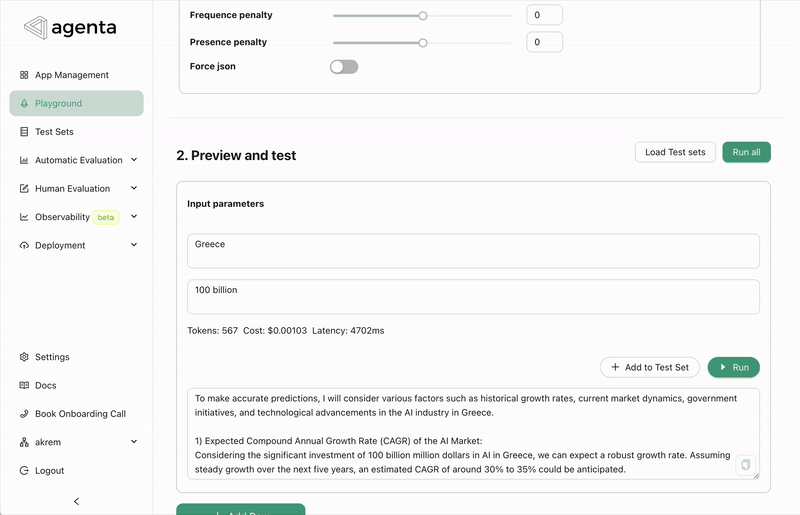Click the input field containing Greece
The height and width of the screenshot is (515, 800).
coord(473,251)
